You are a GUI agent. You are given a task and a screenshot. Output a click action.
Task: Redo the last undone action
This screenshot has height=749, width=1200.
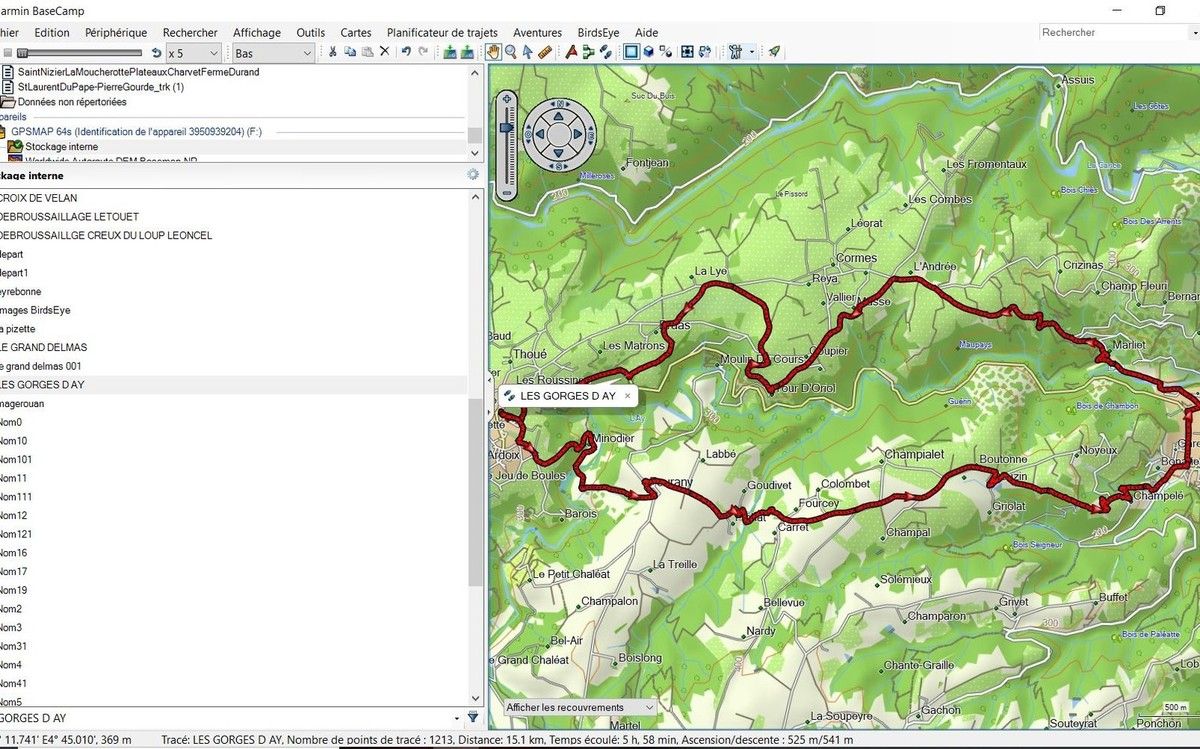423,52
